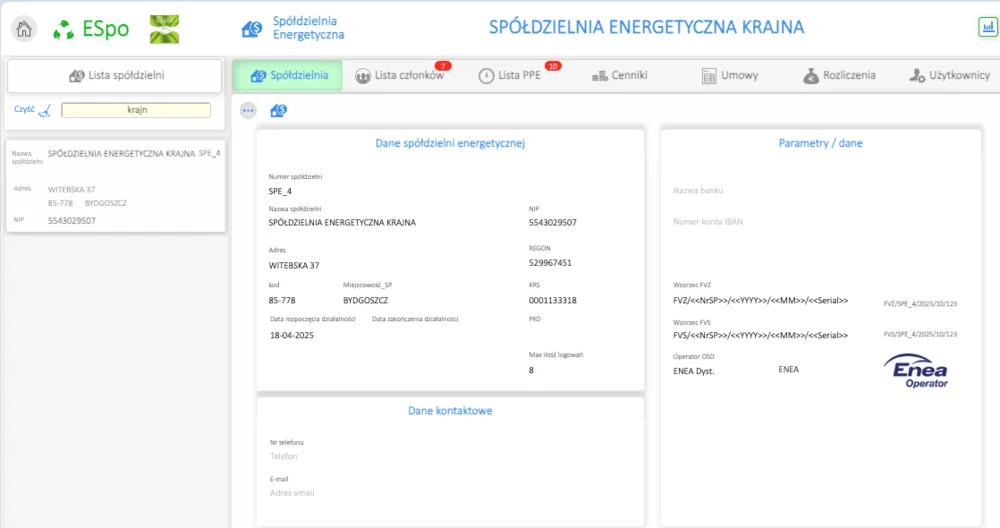Screen dimensions: 1000x528
Task: Open the Cenniki tab
Action: click(x=619, y=75)
